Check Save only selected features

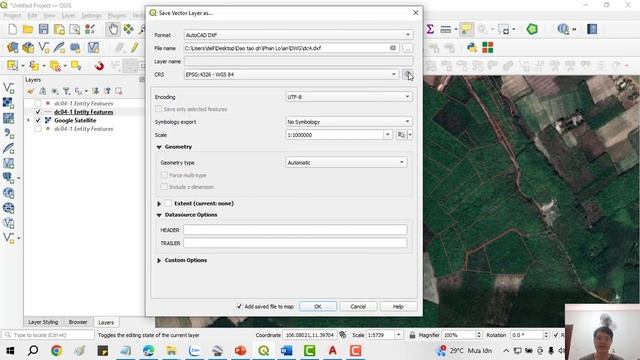pos(158,109)
